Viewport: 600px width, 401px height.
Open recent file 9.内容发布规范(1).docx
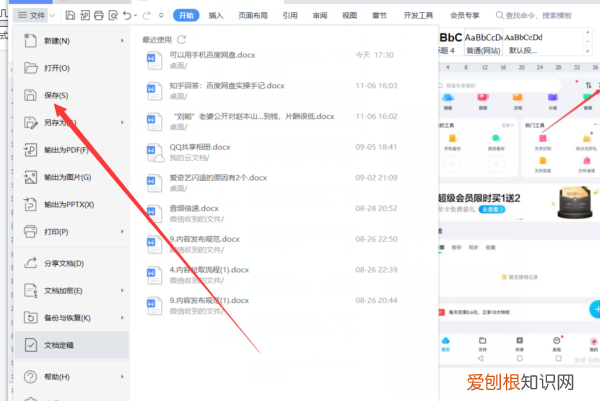pos(270,305)
